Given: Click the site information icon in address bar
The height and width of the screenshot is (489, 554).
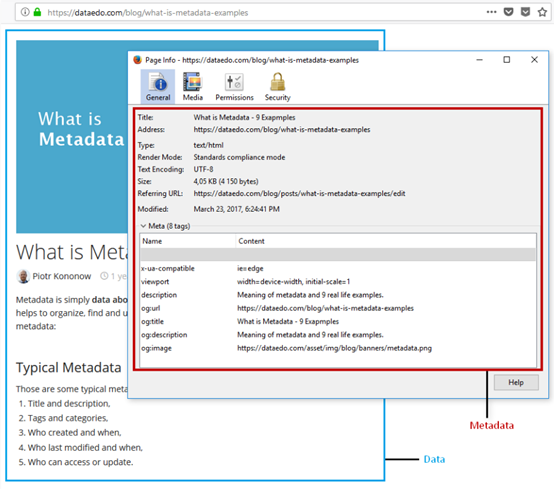Looking at the screenshot, I should (25, 12).
